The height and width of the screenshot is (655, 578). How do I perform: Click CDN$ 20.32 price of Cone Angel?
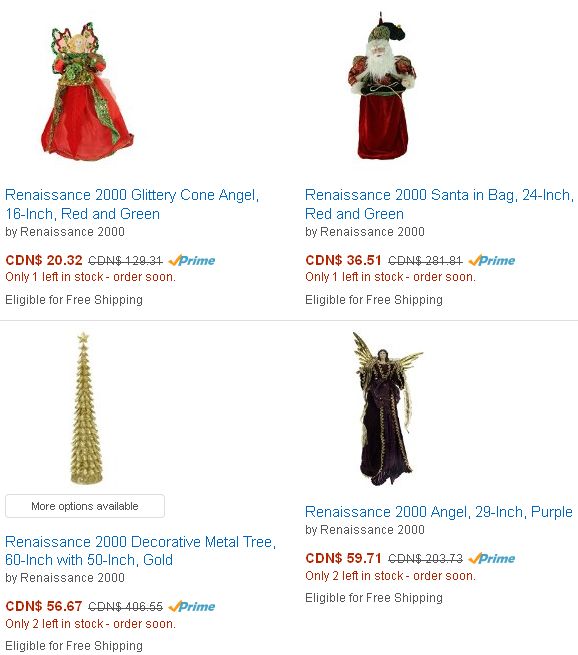(44, 260)
